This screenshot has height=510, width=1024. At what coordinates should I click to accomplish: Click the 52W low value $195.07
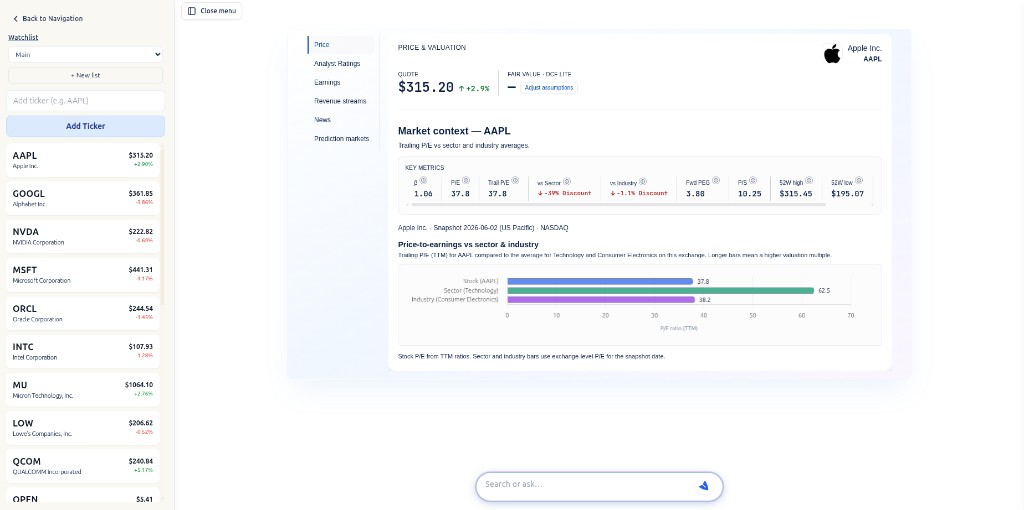pos(848,194)
